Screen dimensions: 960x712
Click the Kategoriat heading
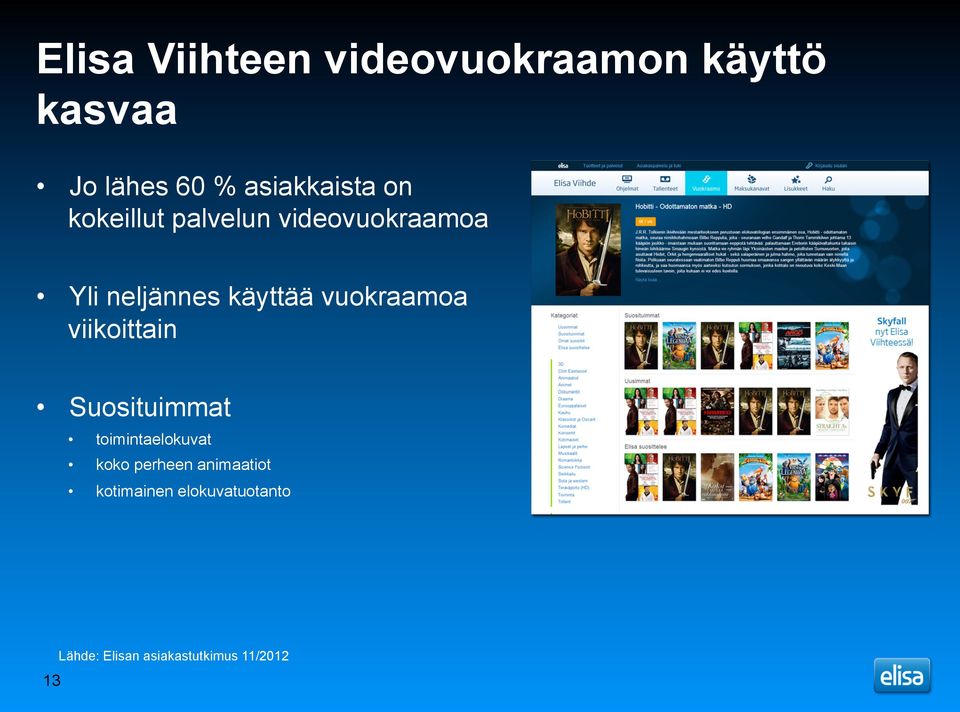point(564,315)
